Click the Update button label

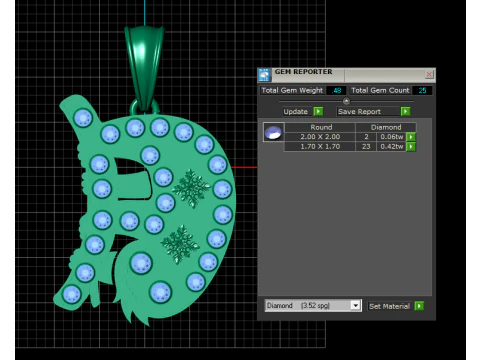[x=296, y=112]
